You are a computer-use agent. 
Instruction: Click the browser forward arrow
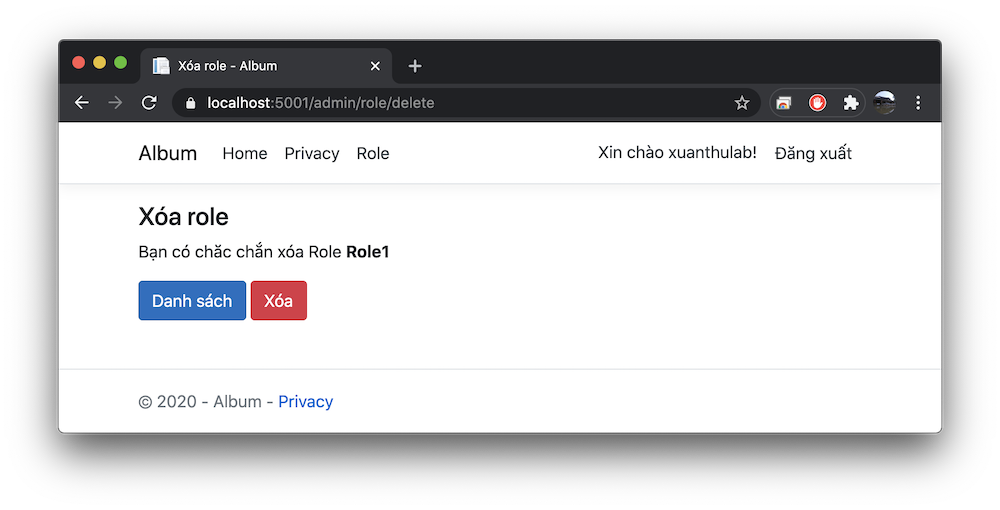pyautogui.click(x=115, y=103)
